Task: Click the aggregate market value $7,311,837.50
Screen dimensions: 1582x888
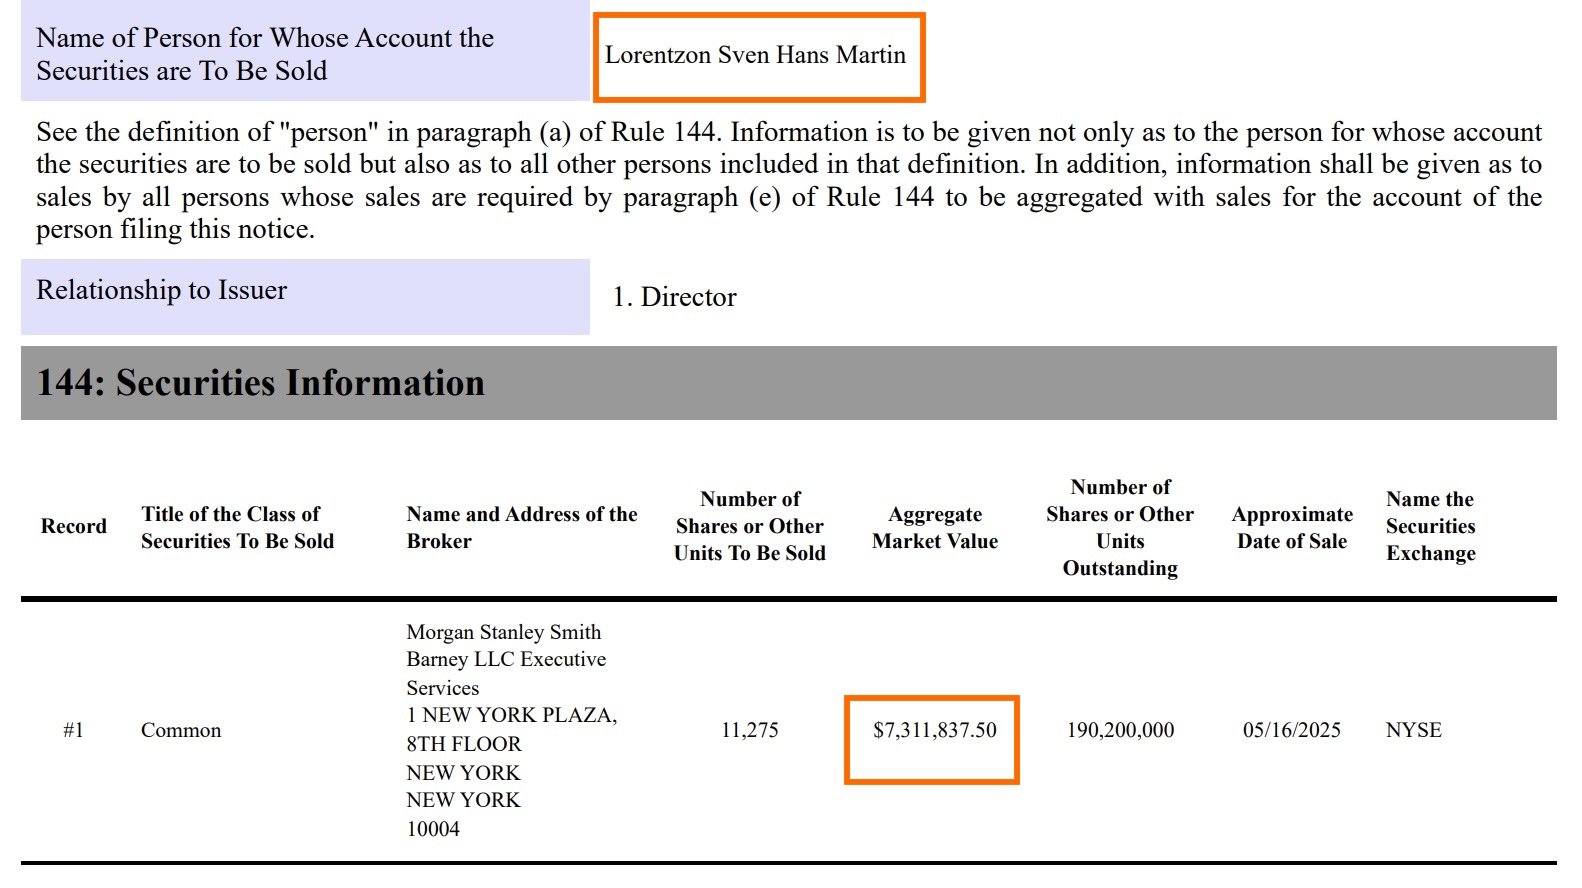Action: click(x=934, y=731)
